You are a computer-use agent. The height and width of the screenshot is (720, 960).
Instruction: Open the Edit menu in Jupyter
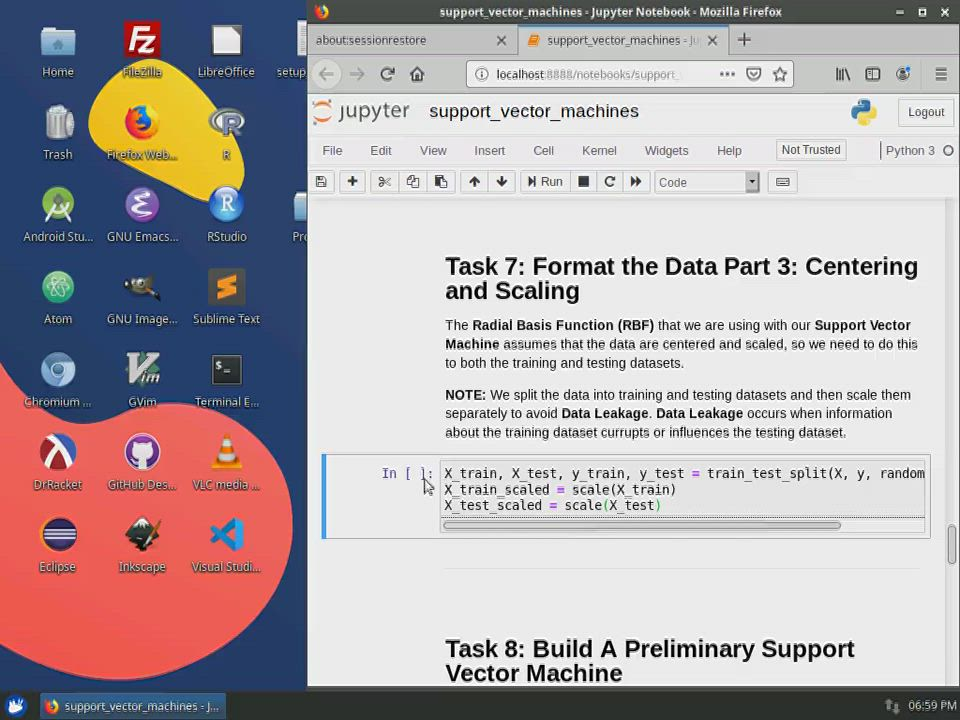tap(381, 151)
